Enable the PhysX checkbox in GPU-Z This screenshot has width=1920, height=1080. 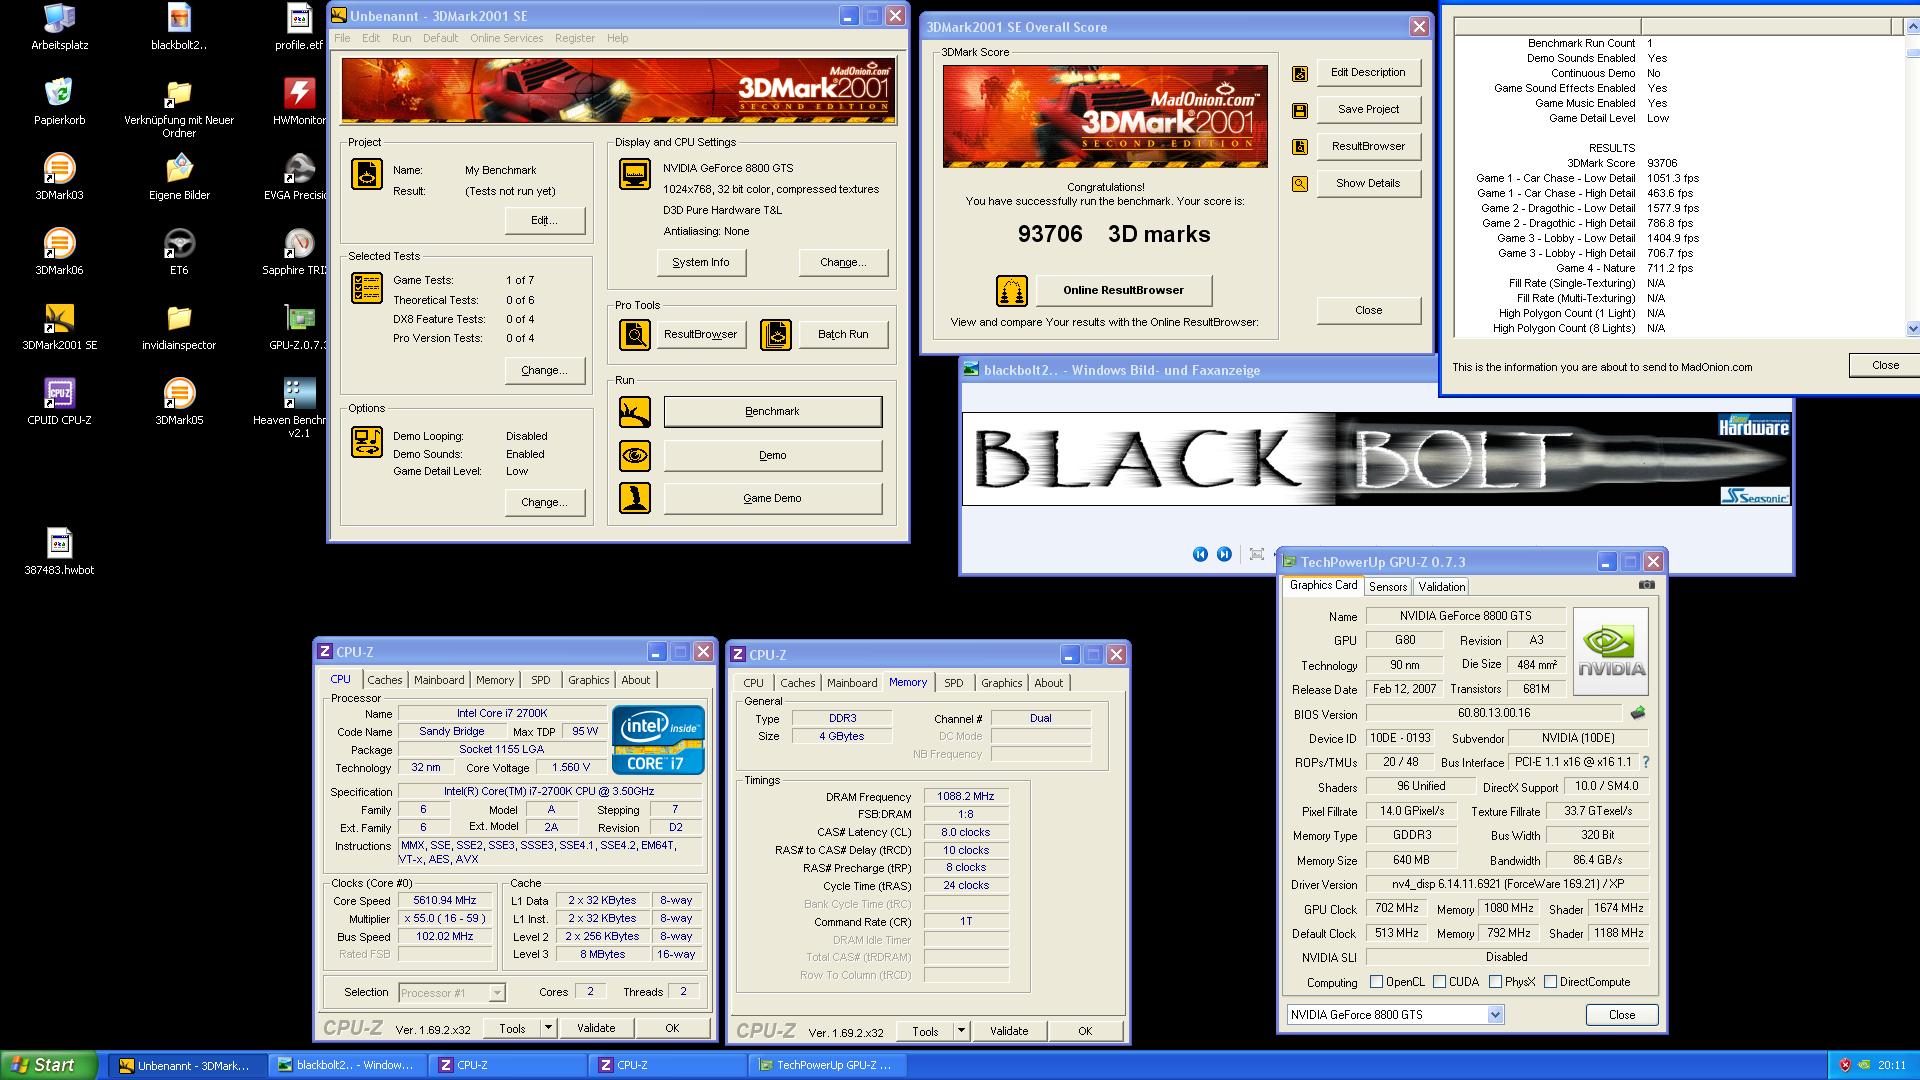1495,982
